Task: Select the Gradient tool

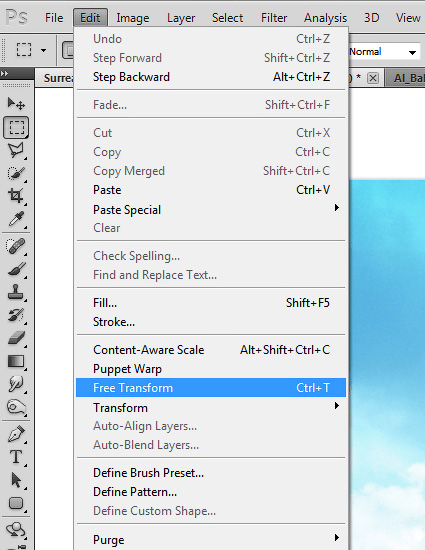Action: [x=16, y=361]
